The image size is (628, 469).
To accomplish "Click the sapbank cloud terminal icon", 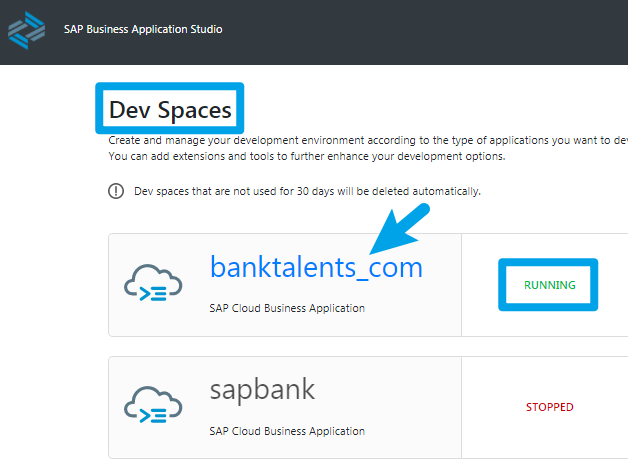I will point(153,405).
